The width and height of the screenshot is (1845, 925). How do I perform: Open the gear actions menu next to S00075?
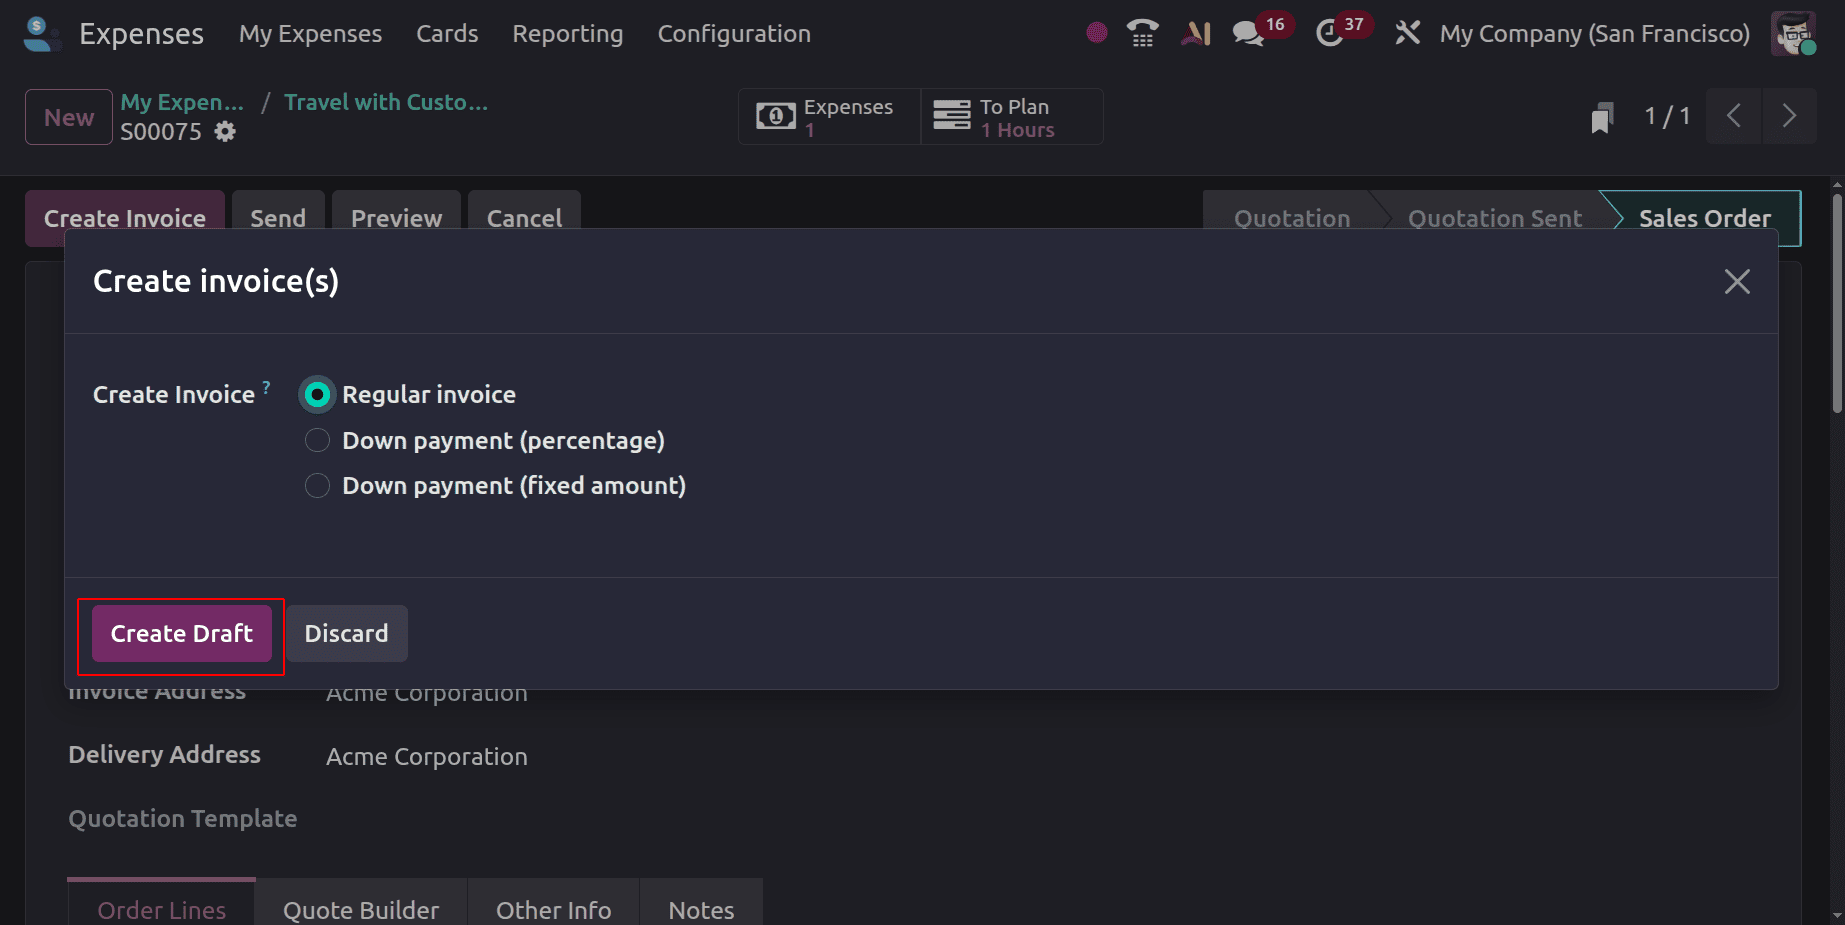(x=226, y=131)
